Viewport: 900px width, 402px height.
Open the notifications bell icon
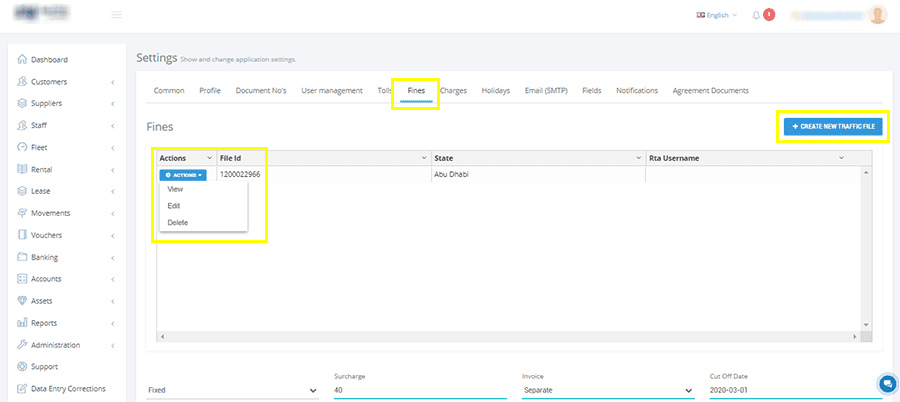point(756,15)
